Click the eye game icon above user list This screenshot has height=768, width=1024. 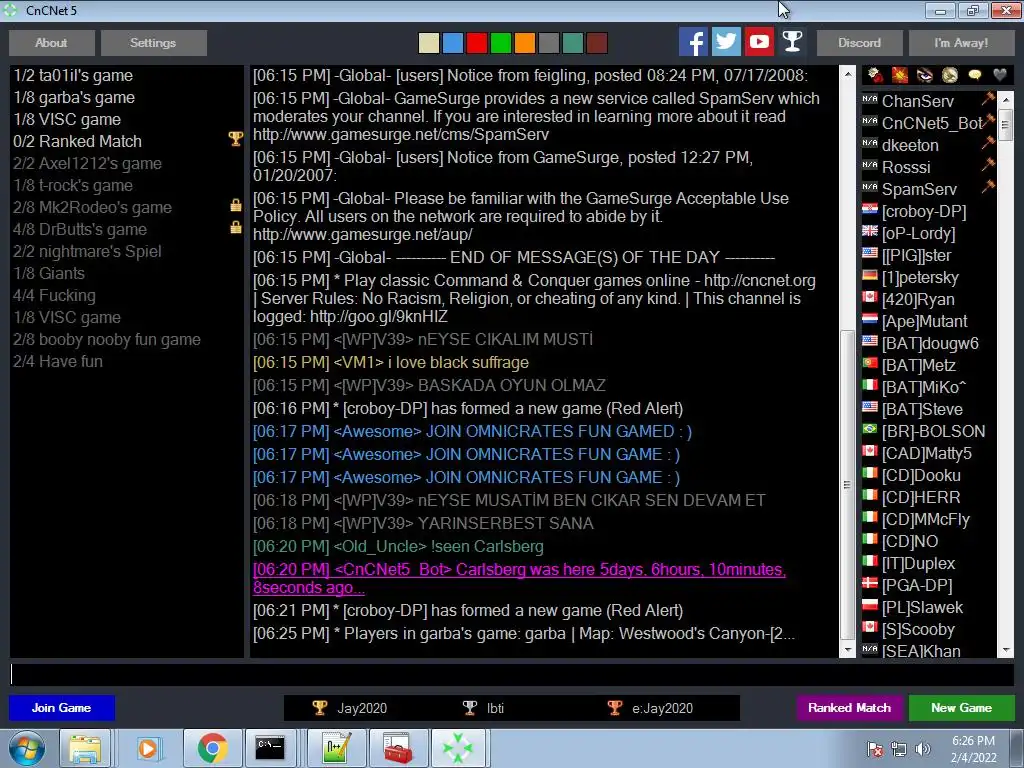coord(925,76)
